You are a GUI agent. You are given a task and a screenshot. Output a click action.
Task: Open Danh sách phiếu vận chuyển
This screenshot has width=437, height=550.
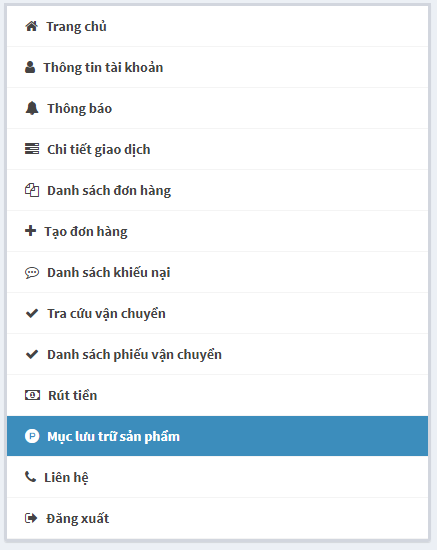[x=217, y=355]
